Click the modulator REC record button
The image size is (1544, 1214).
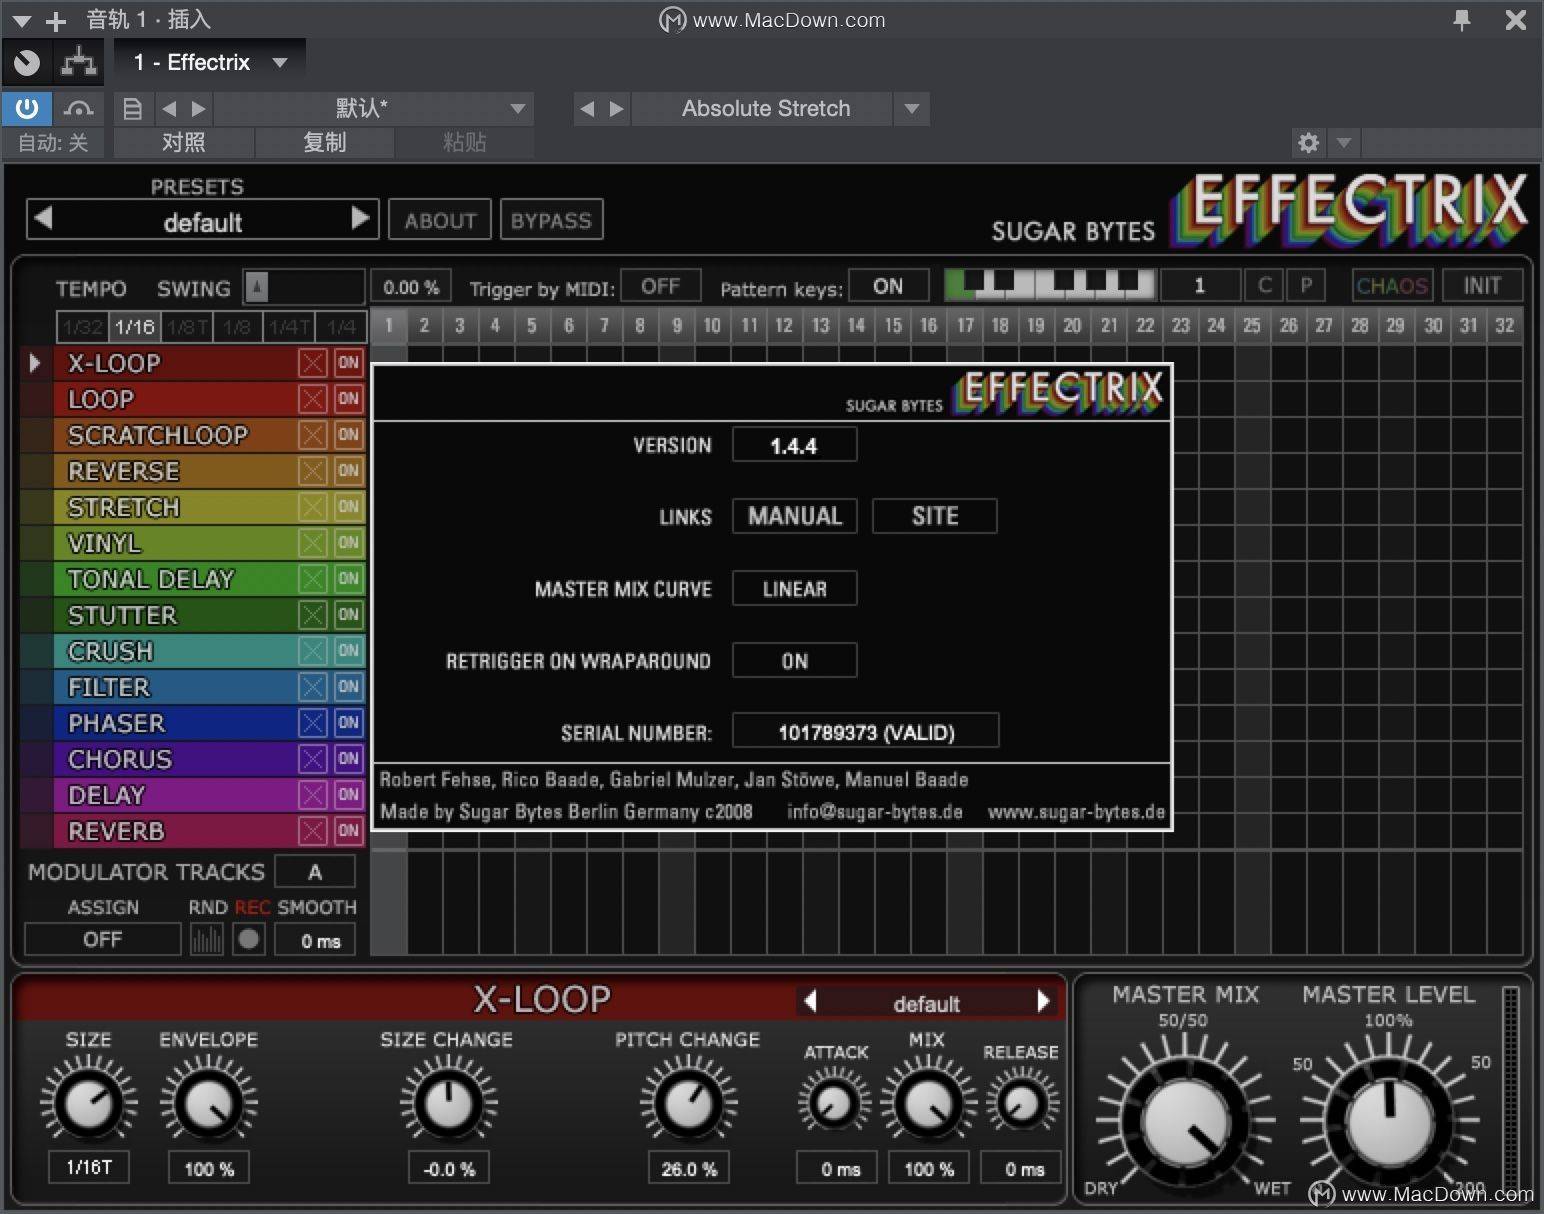pyautogui.click(x=249, y=939)
